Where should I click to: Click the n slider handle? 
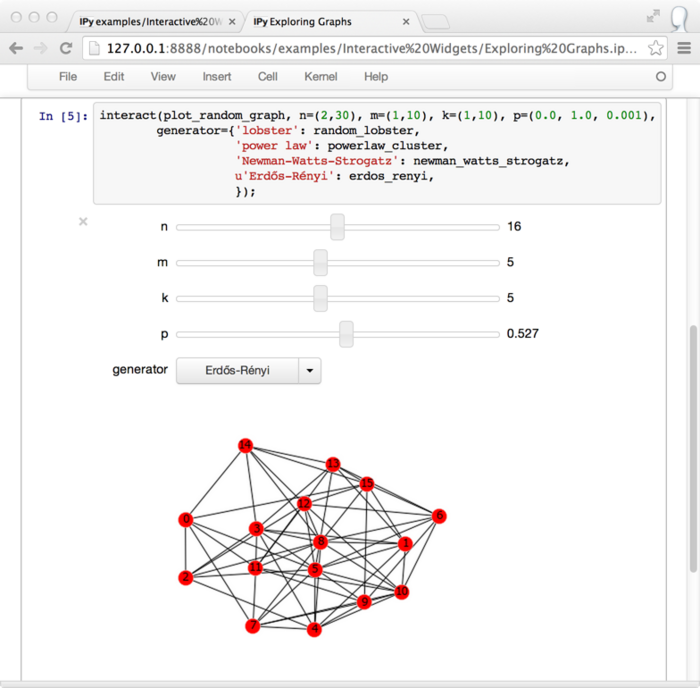tap(338, 227)
